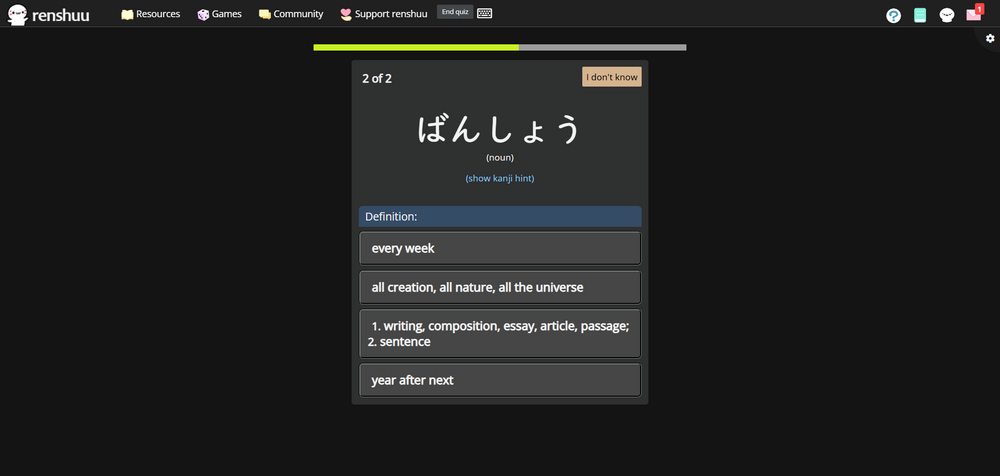
Task: Choose the answer "year after next"
Action: [x=500, y=380]
